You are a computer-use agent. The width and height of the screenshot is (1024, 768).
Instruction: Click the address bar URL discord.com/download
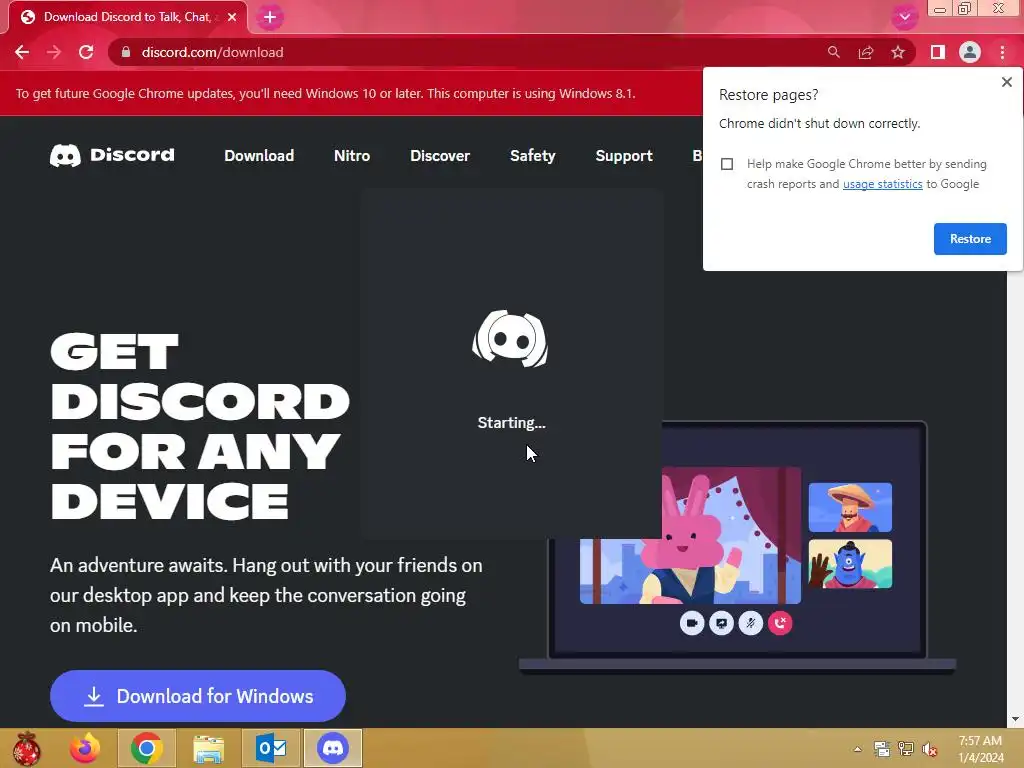pyautogui.click(x=212, y=52)
